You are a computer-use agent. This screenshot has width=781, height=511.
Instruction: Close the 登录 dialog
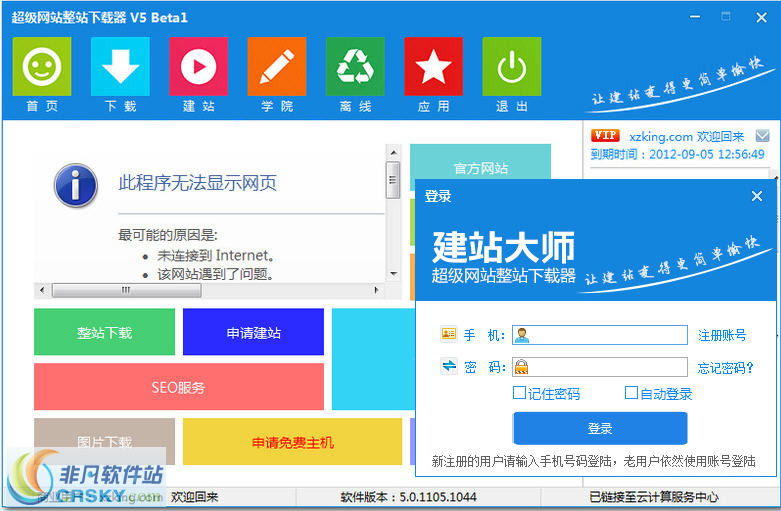pos(757,196)
